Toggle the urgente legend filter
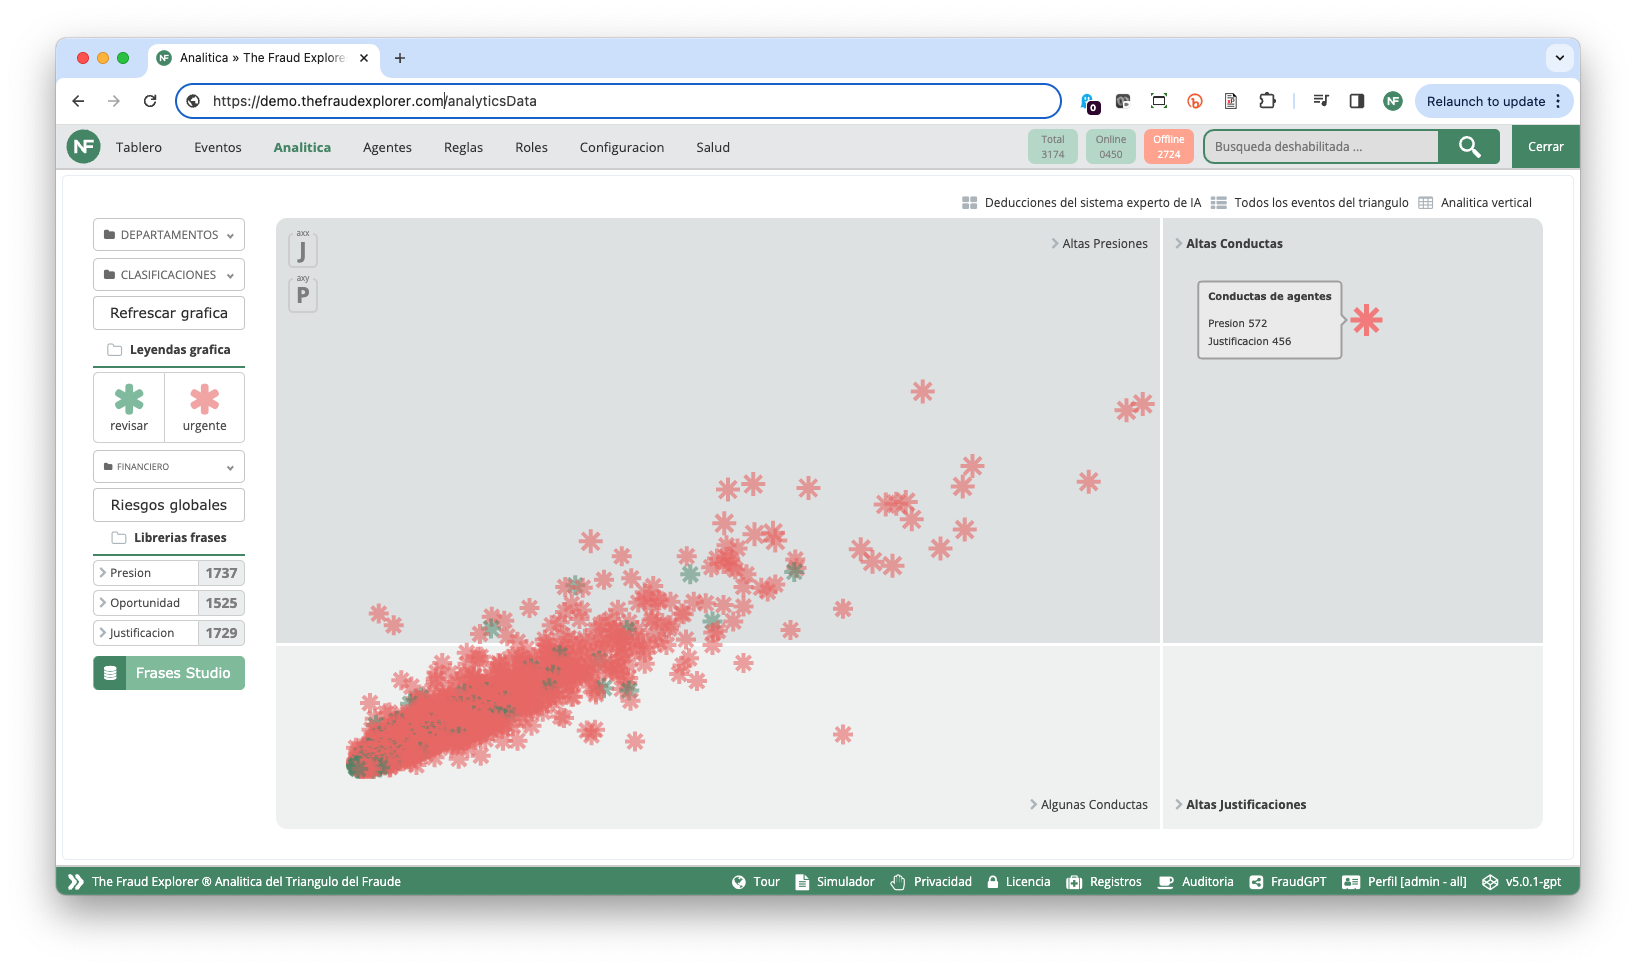This screenshot has height=969, width=1636. pos(204,407)
